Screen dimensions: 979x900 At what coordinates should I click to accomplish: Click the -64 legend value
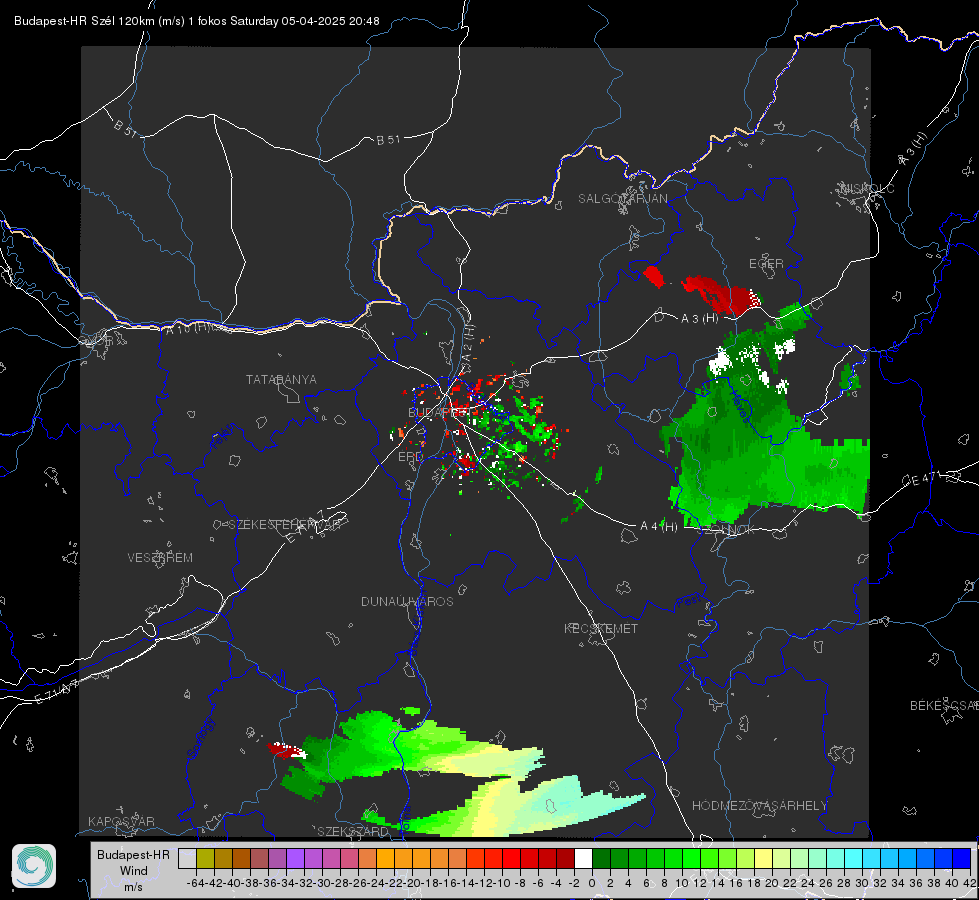click(195, 883)
